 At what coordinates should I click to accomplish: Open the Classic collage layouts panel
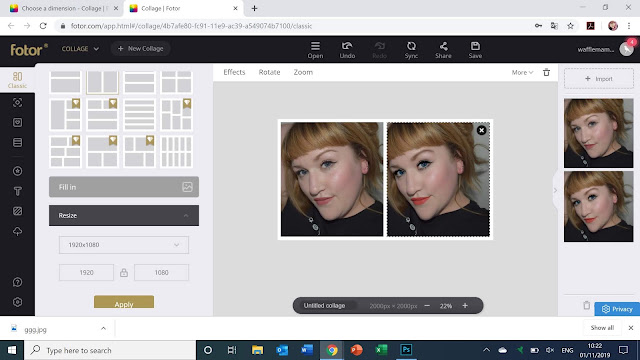pyautogui.click(x=17, y=80)
